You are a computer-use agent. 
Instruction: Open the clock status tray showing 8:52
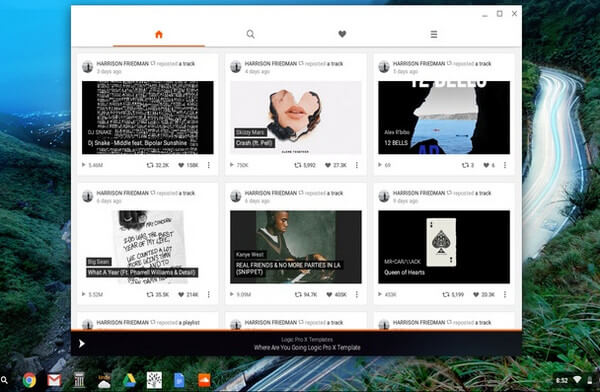tap(562, 380)
